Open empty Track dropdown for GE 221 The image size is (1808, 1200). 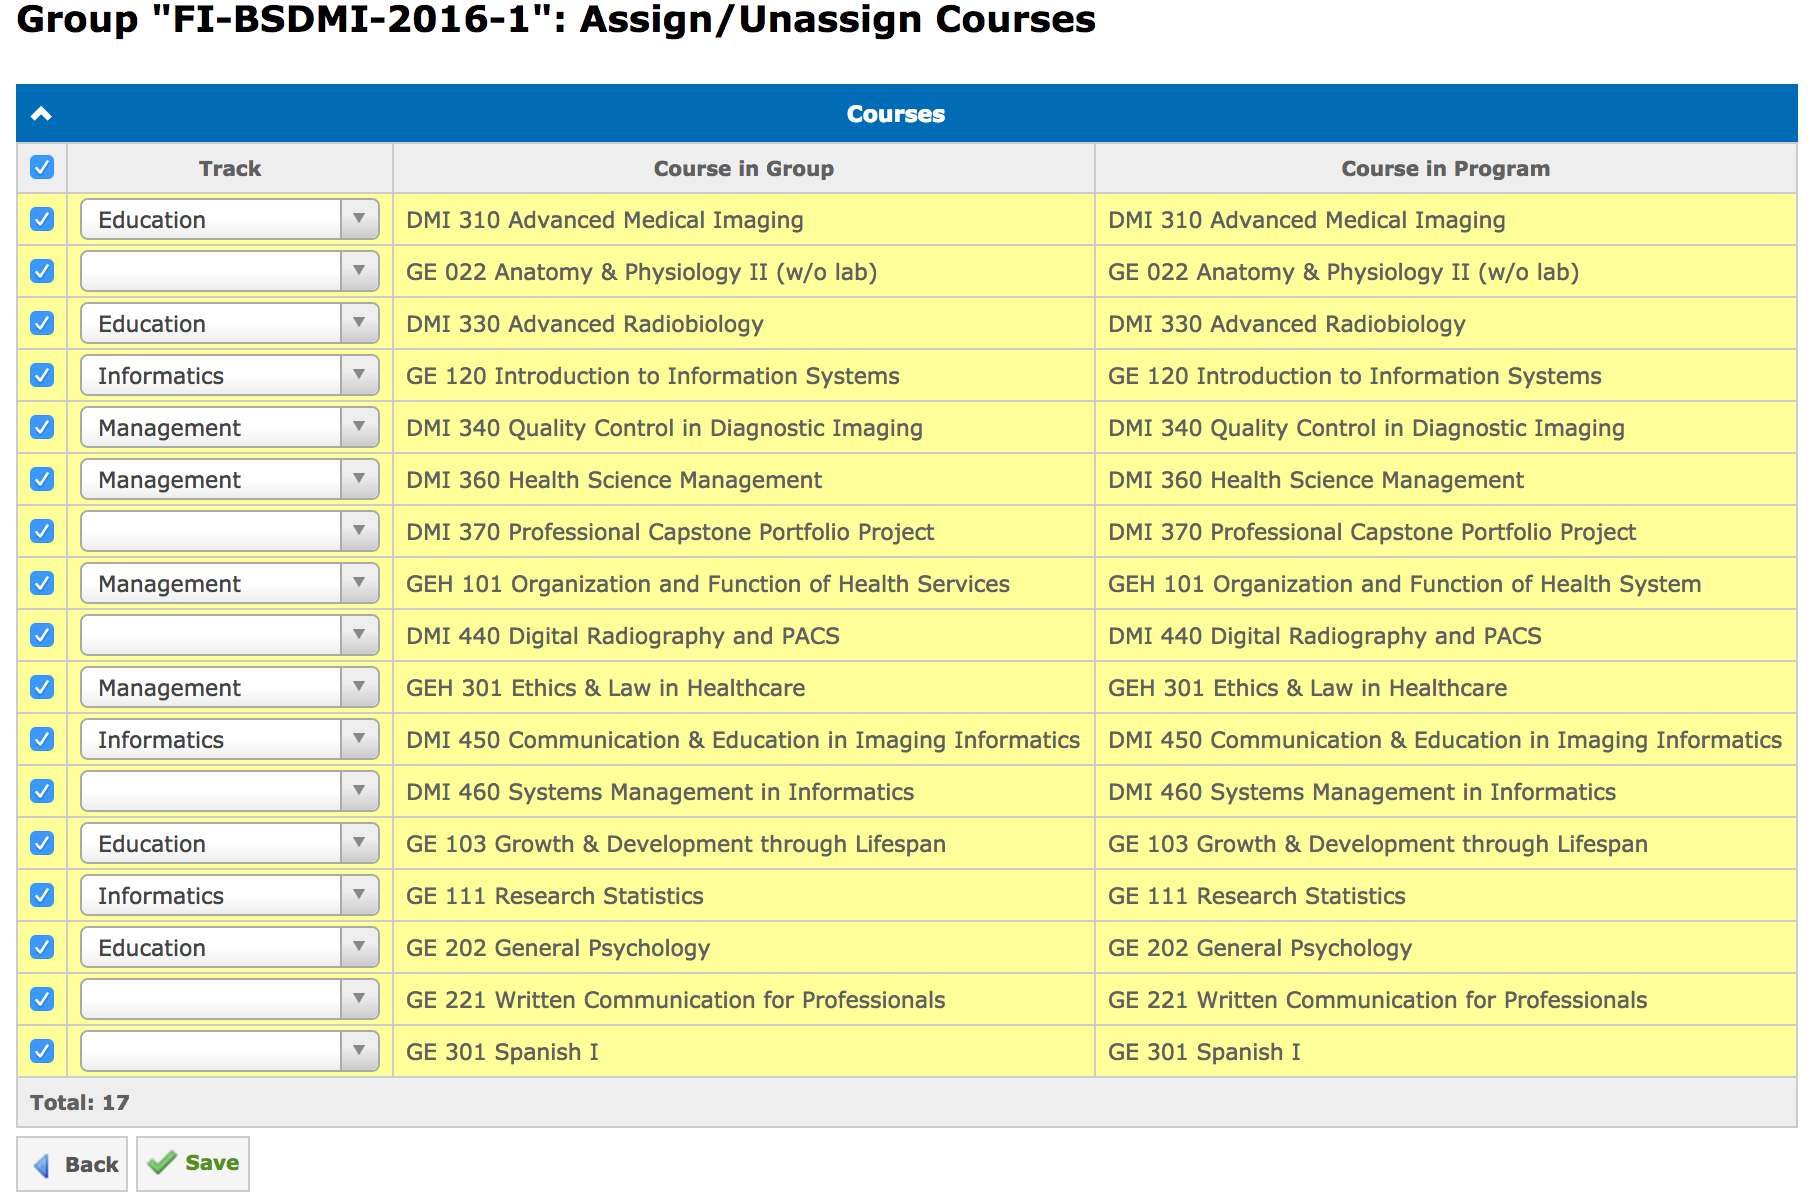point(230,999)
